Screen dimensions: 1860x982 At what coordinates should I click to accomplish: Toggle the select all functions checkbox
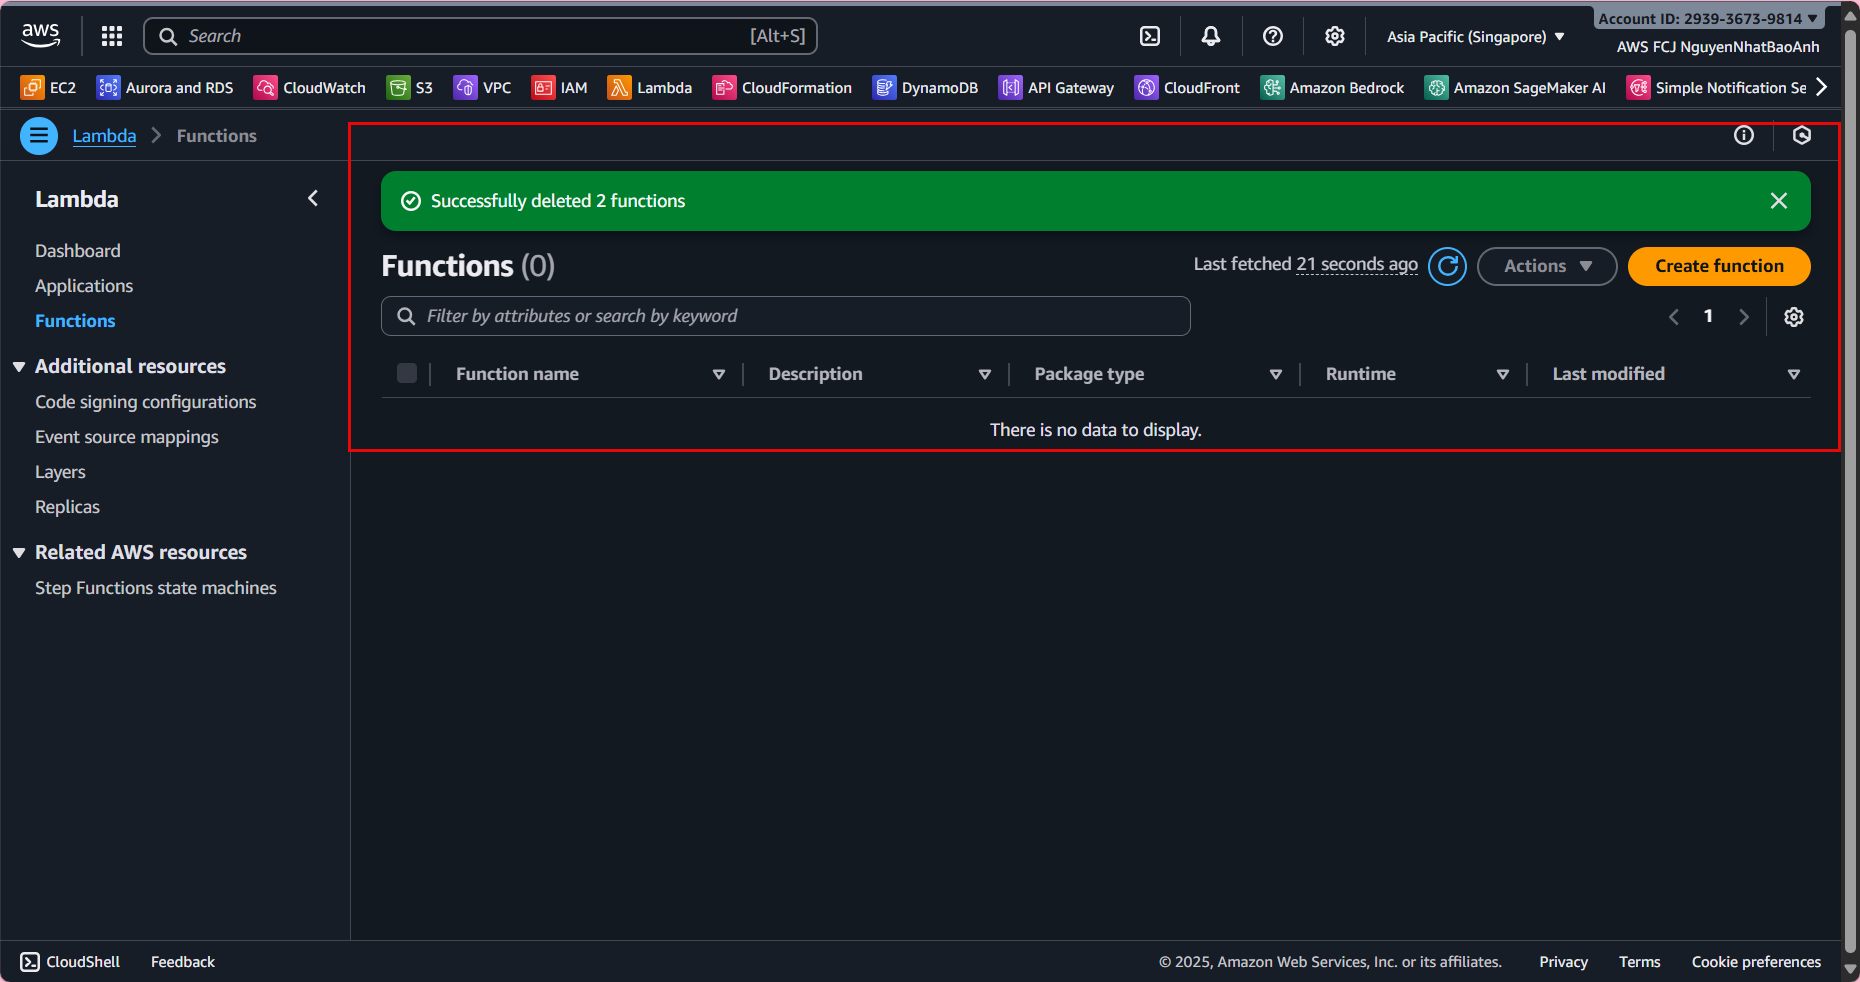coord(407,373)
